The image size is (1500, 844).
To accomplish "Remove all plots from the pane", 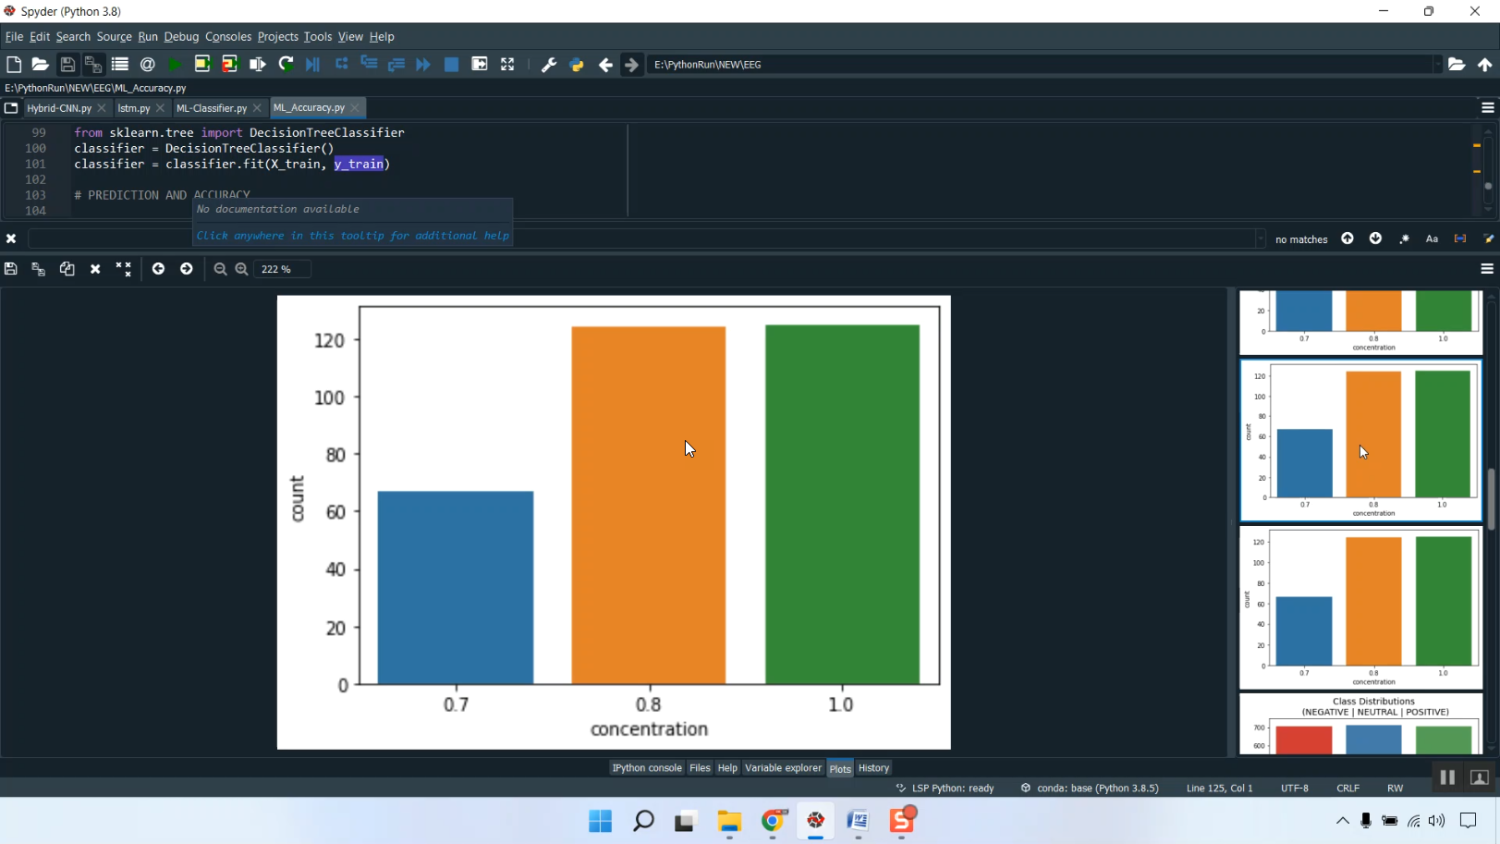I will pyautogui.click(x=123, y=269).
